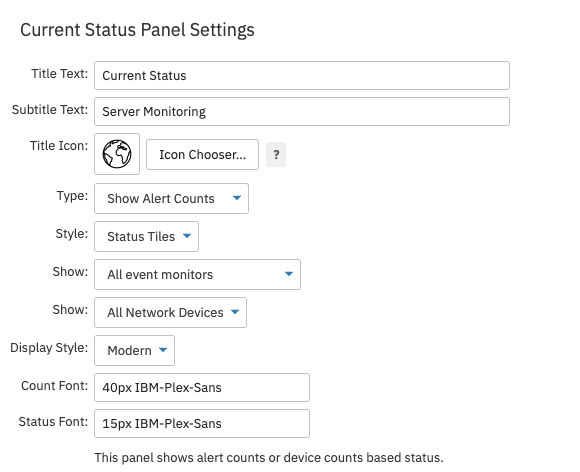The image size is (580, 472).
Task: Change the Display Style Modern dropdown
Action: pyautogui.click(x=134, y=350)
